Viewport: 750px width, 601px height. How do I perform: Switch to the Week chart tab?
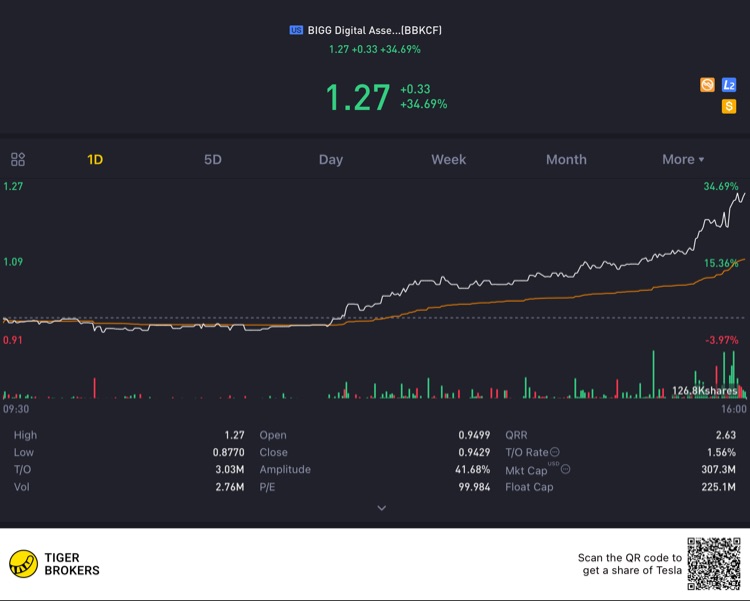coord(448,159)
